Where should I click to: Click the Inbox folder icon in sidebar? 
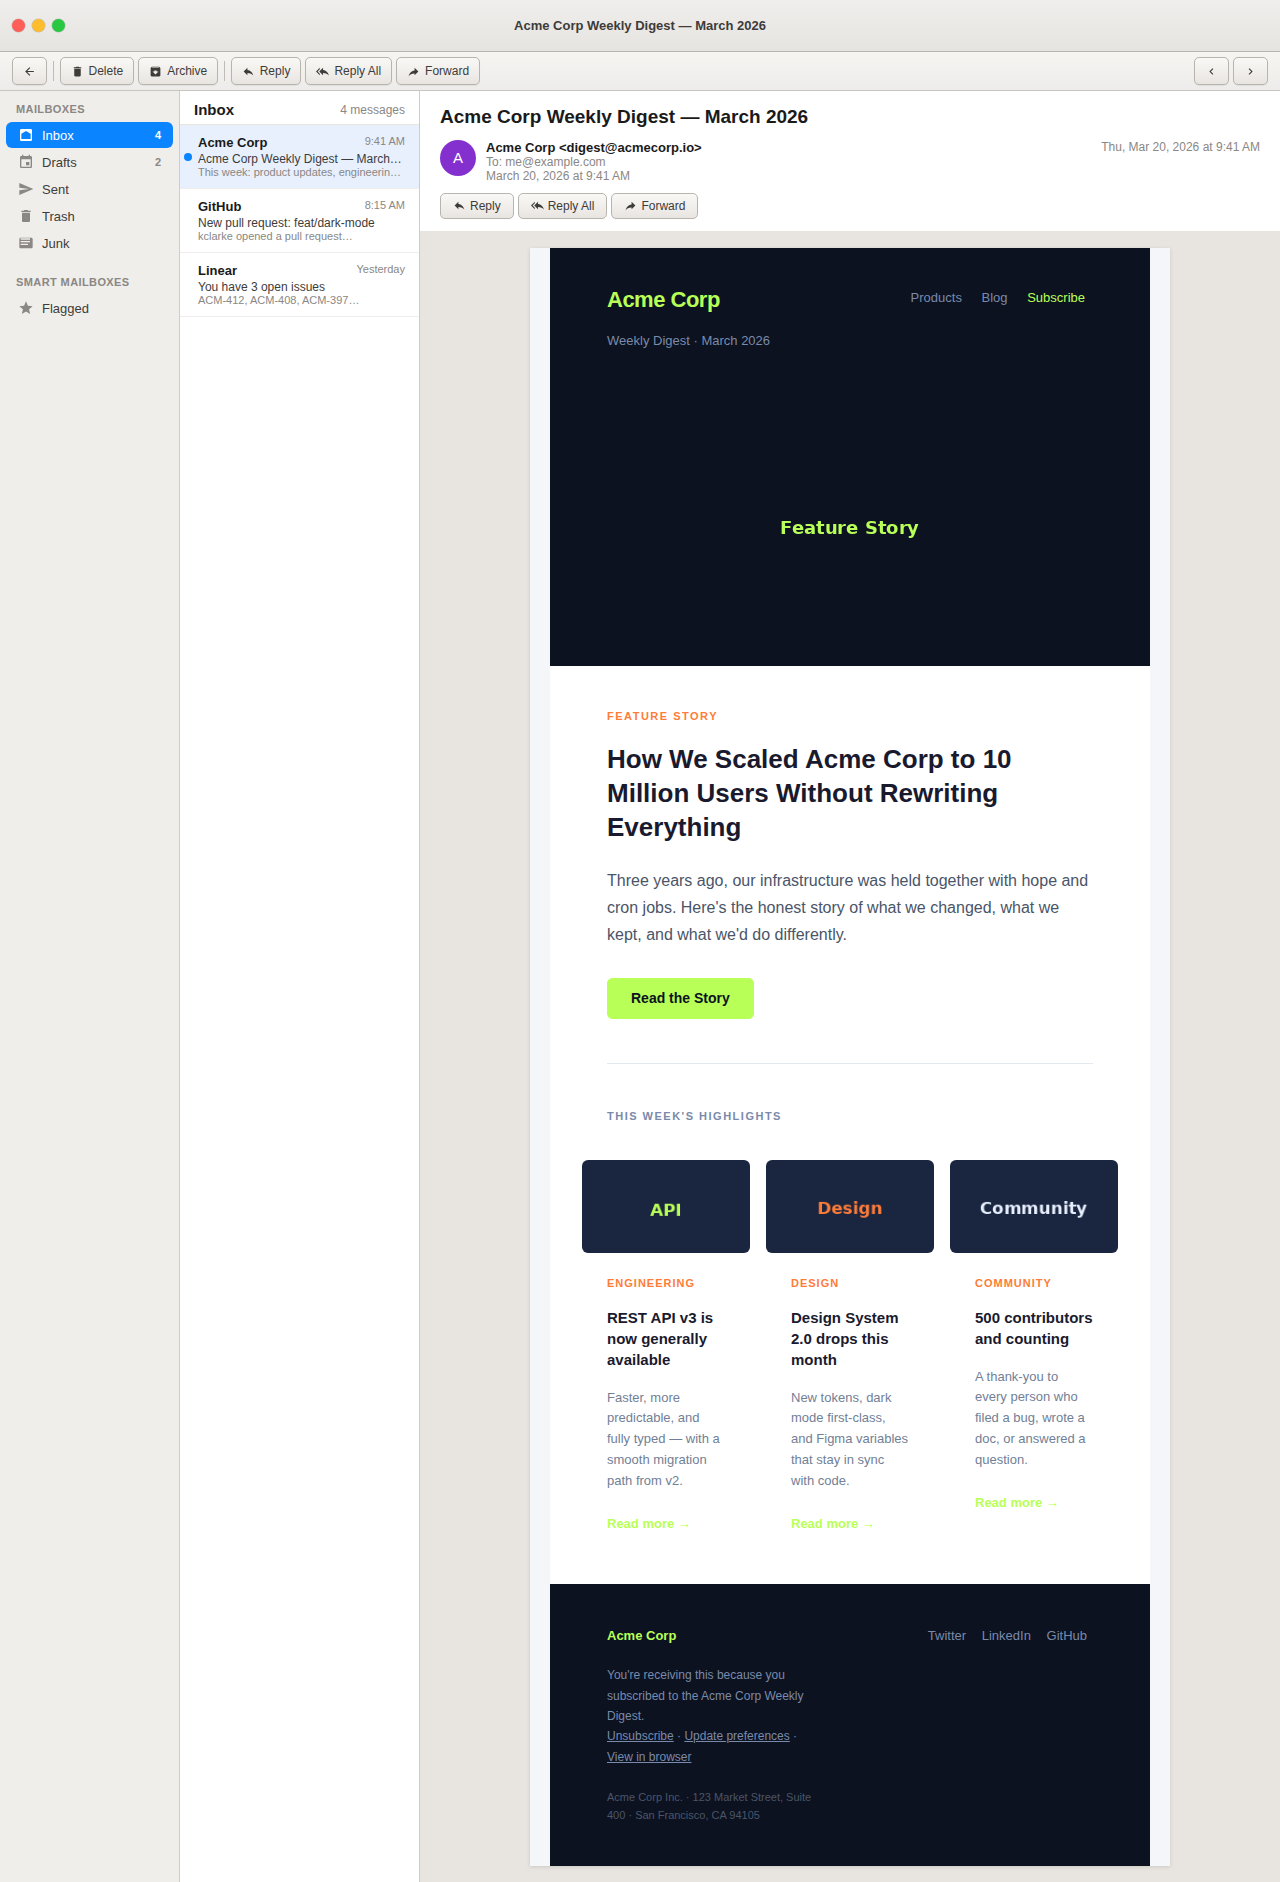point(26,135)
